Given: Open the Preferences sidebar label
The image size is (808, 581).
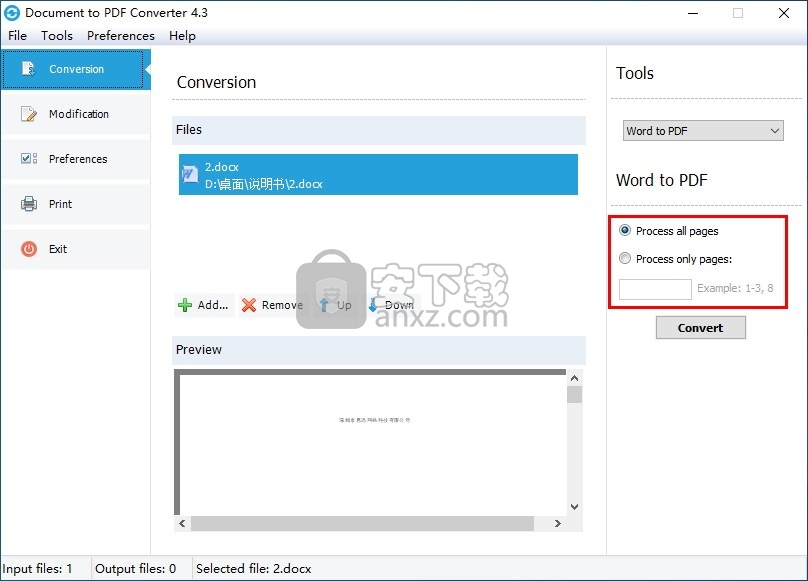Looking at the screenshot, I should point(78,159).
